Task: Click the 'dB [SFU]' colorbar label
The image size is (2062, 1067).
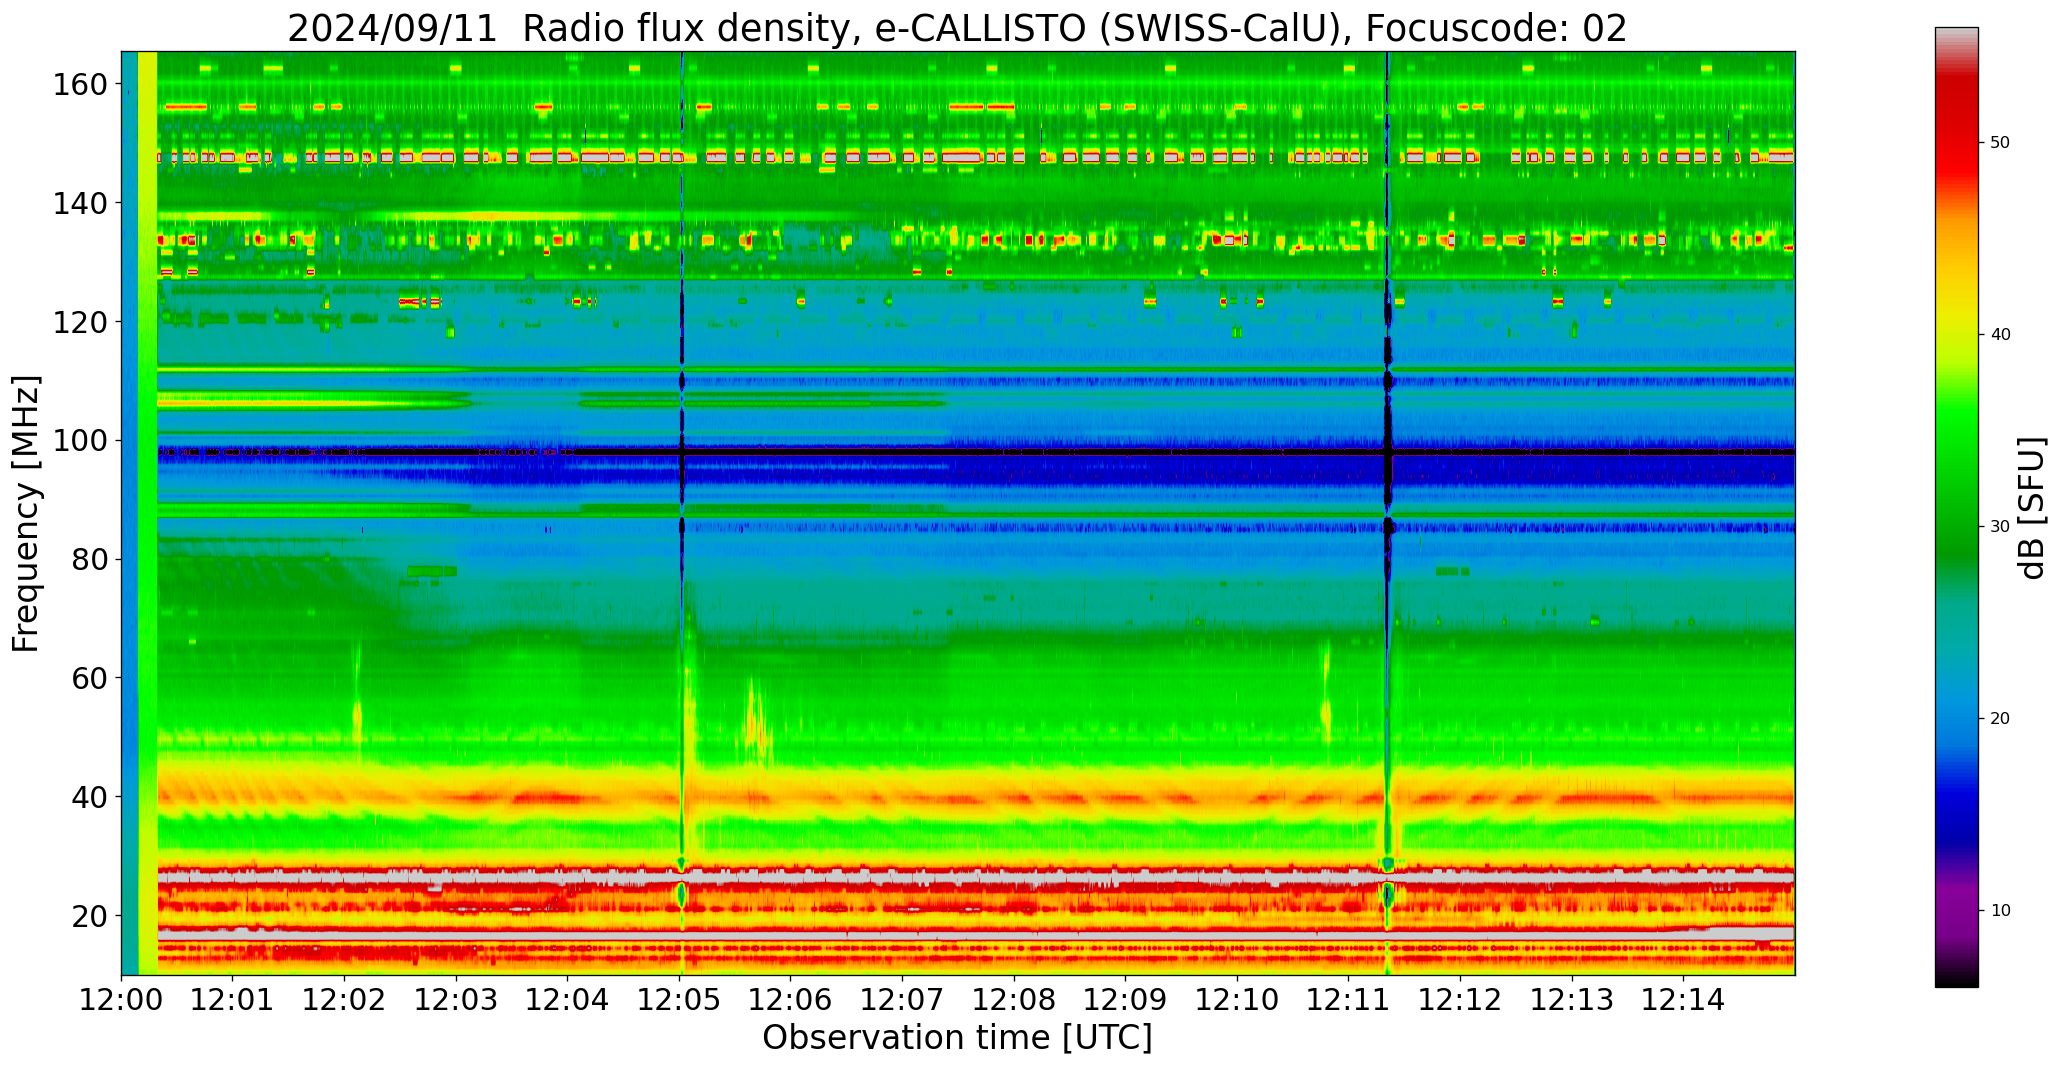Action: pos(2032,508)
